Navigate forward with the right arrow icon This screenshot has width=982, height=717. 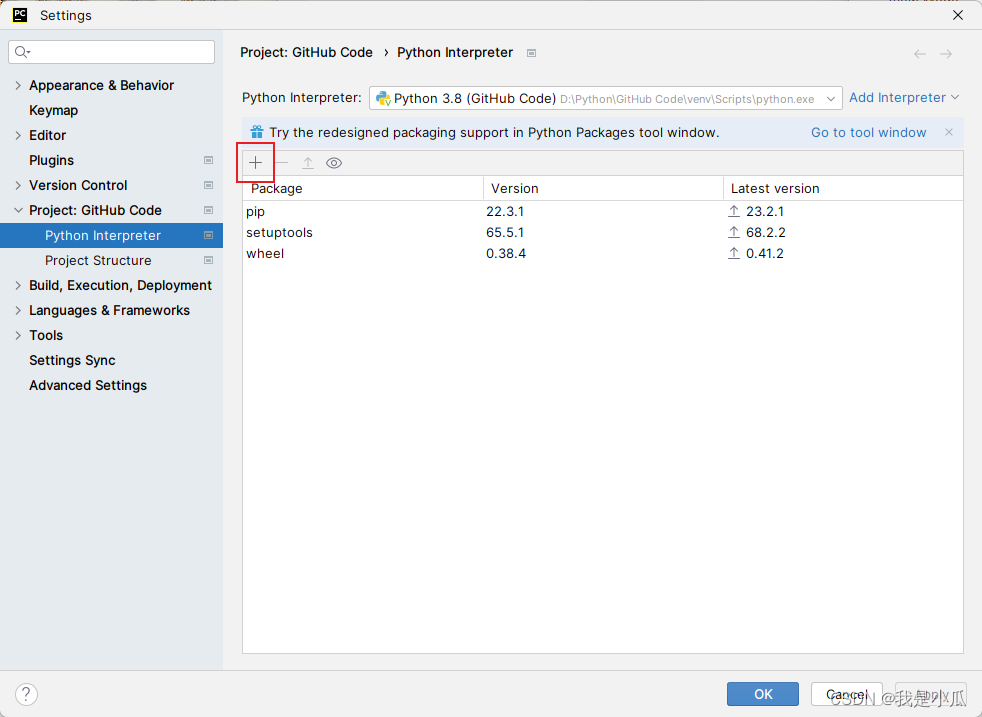[947, 53]
